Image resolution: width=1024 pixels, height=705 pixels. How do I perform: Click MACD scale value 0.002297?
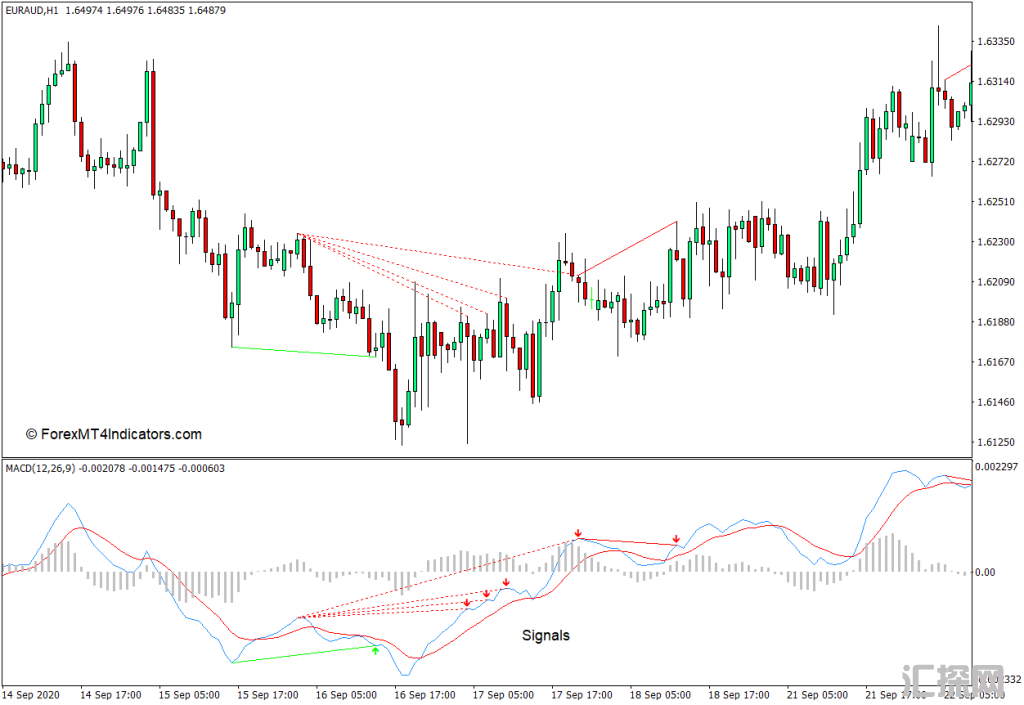coord(997,467)
